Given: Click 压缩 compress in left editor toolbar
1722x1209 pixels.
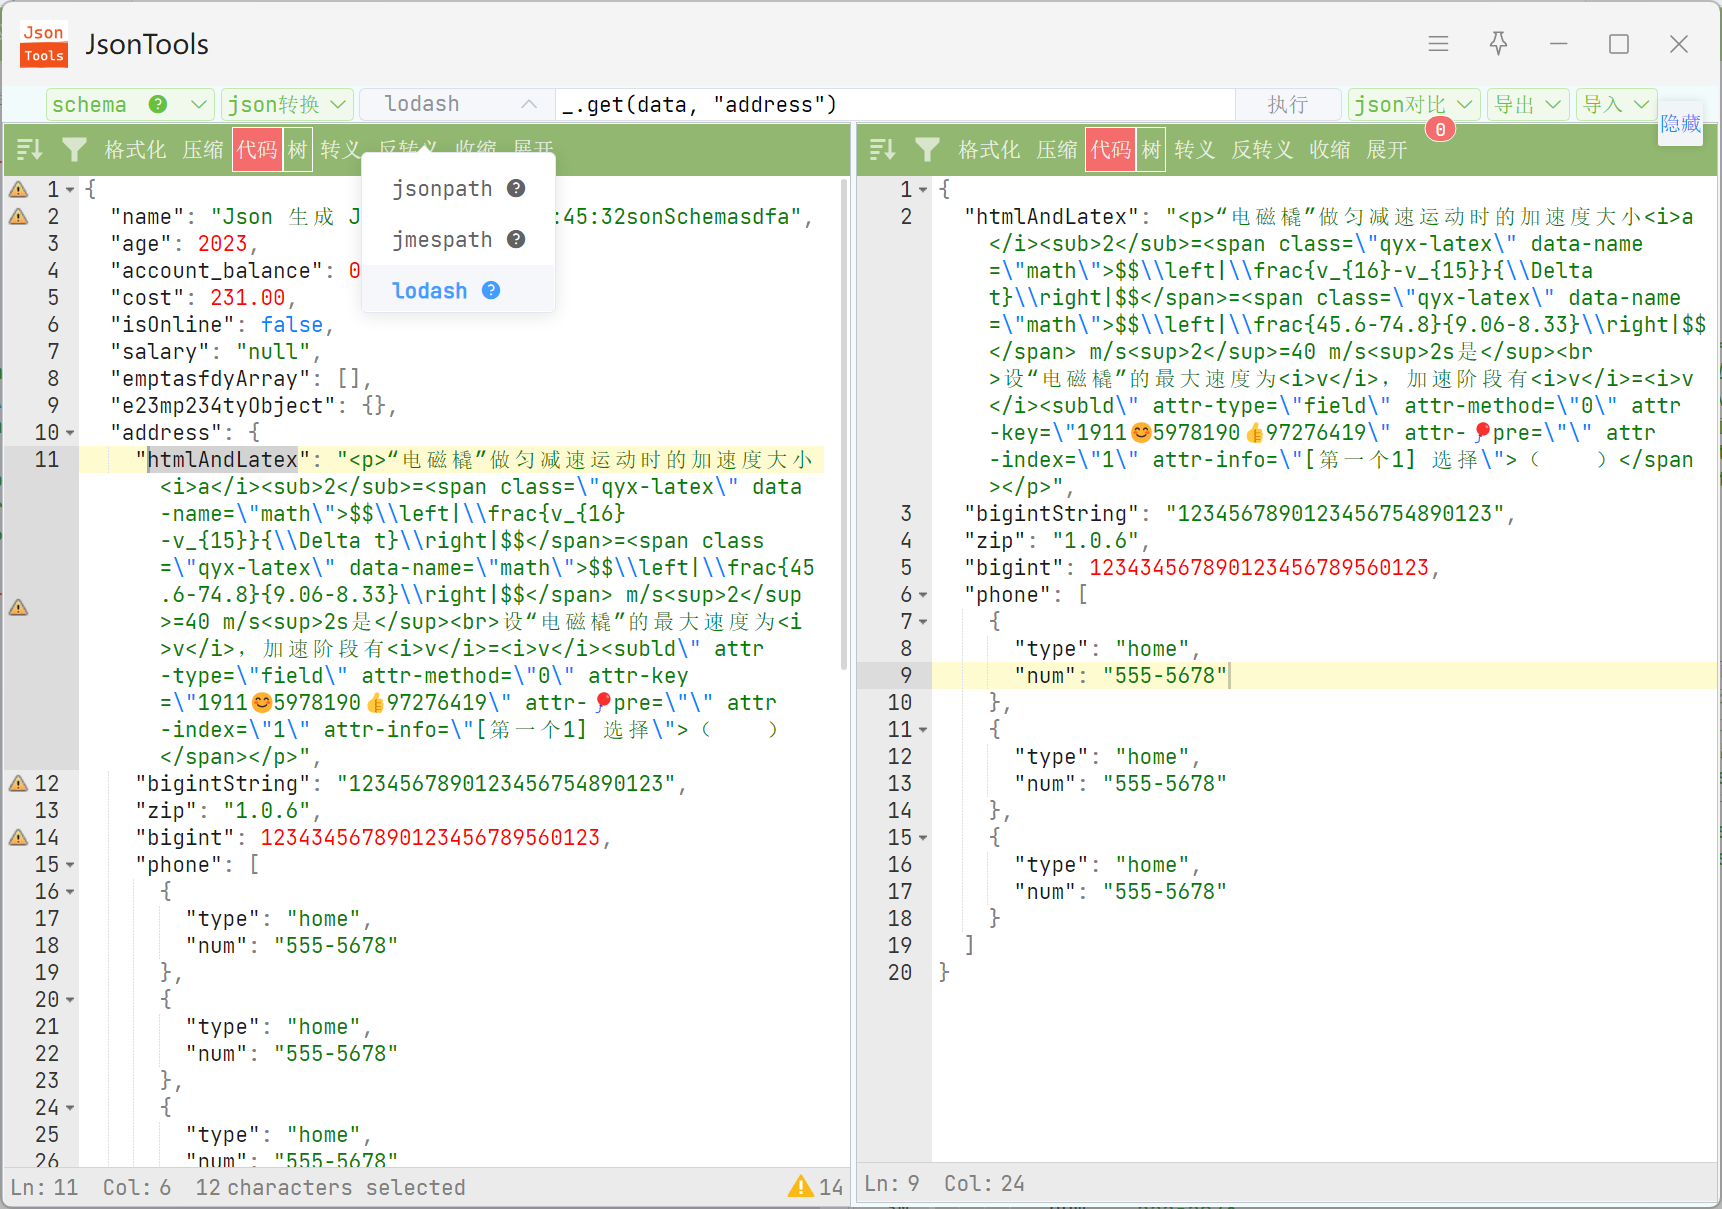Looking at the screenshot, I should click(x=203, y=150).
